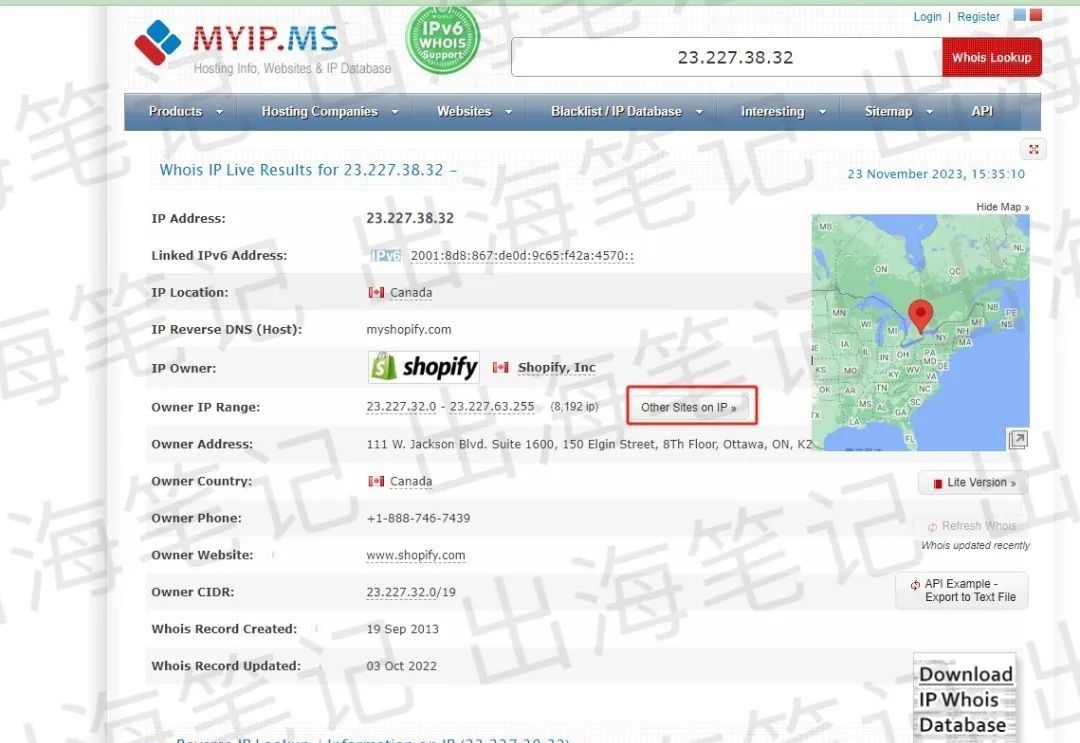The width and height of the screenshot is (1080, 743).
Task: Click the Hide Map link
Action: [x=1002, y=207]
